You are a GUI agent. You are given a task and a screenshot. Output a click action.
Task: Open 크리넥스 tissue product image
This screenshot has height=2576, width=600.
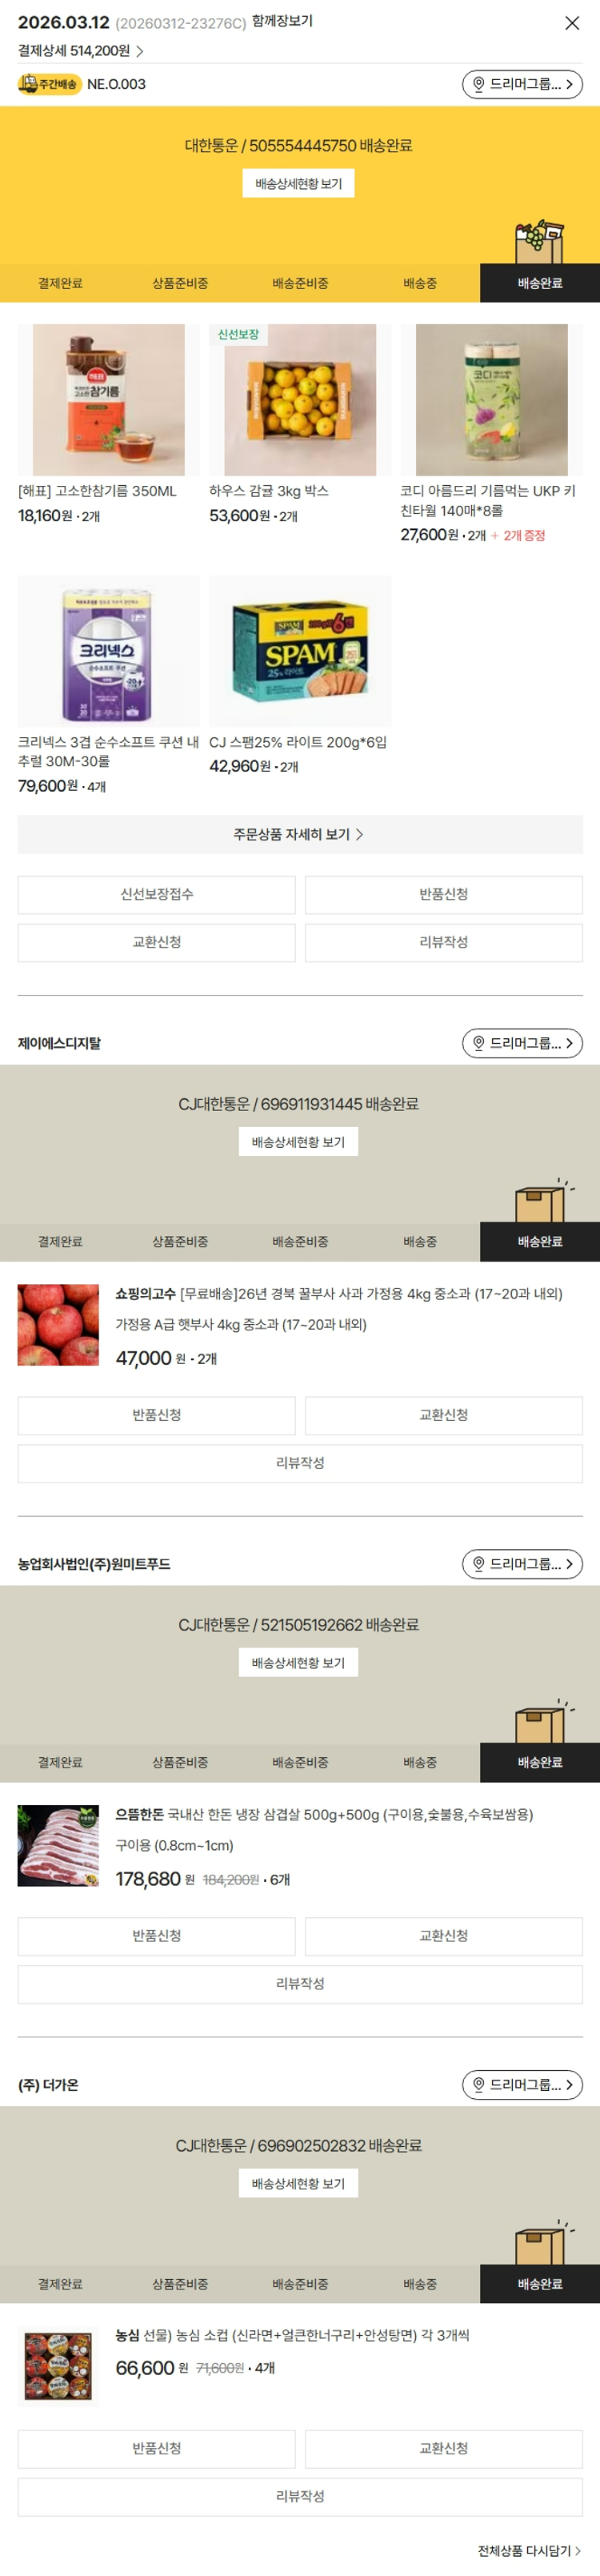[x=108, y=651]
